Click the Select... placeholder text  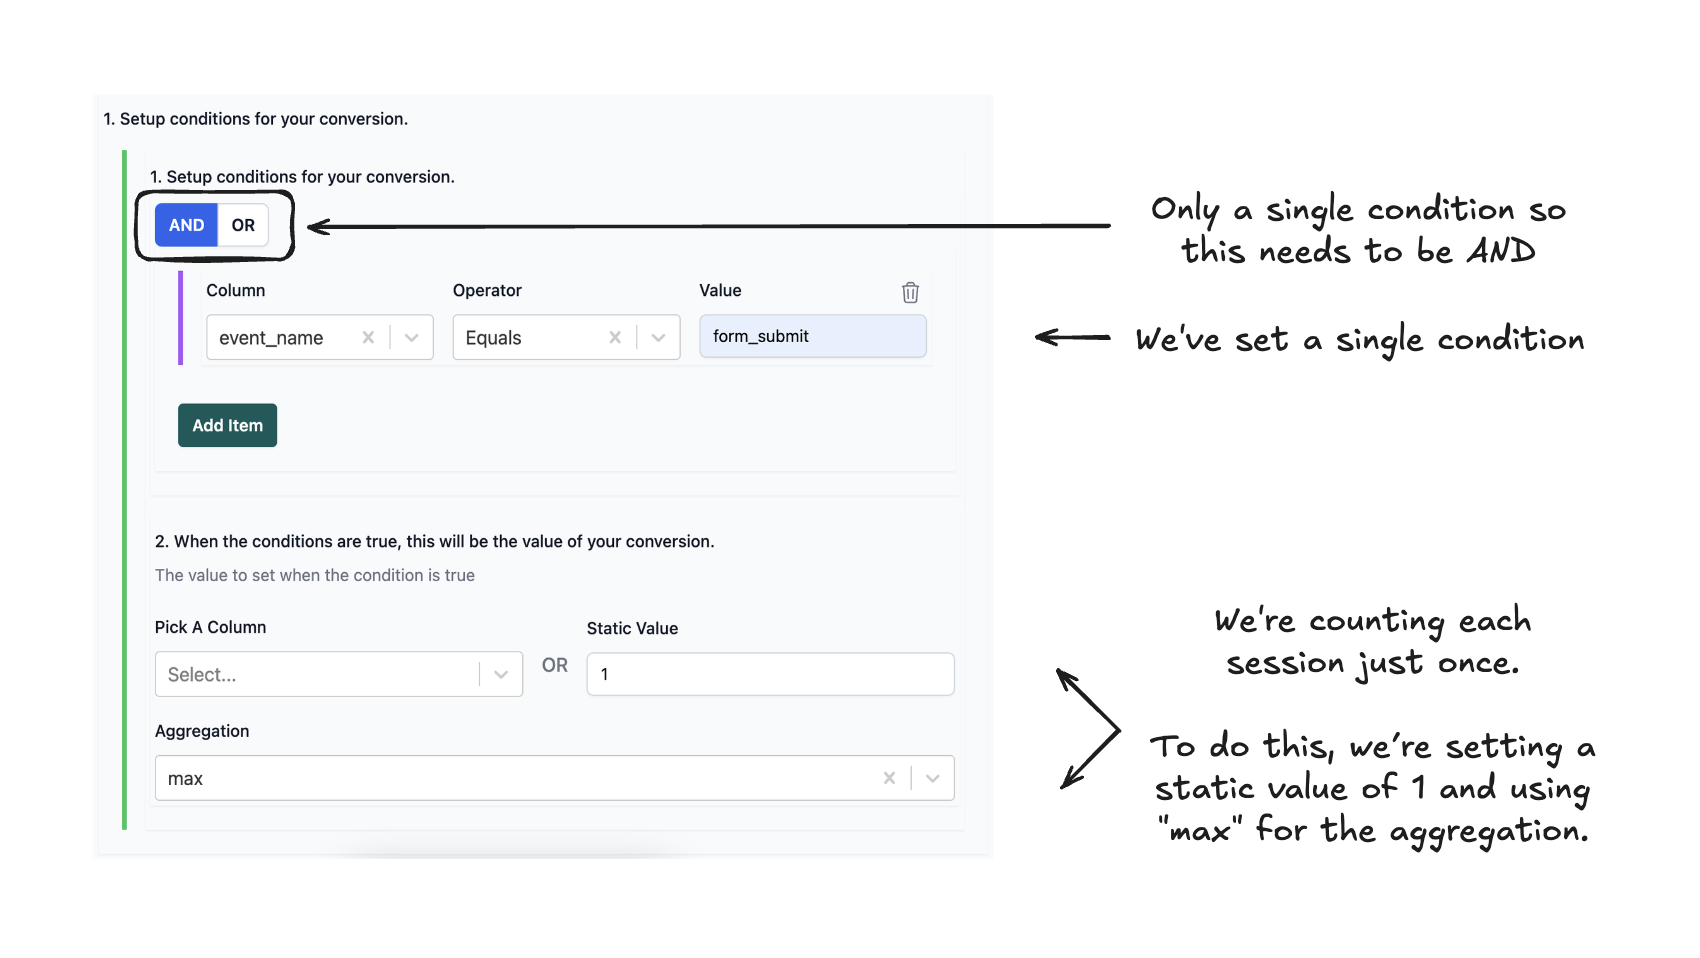[x=202, y=675]
